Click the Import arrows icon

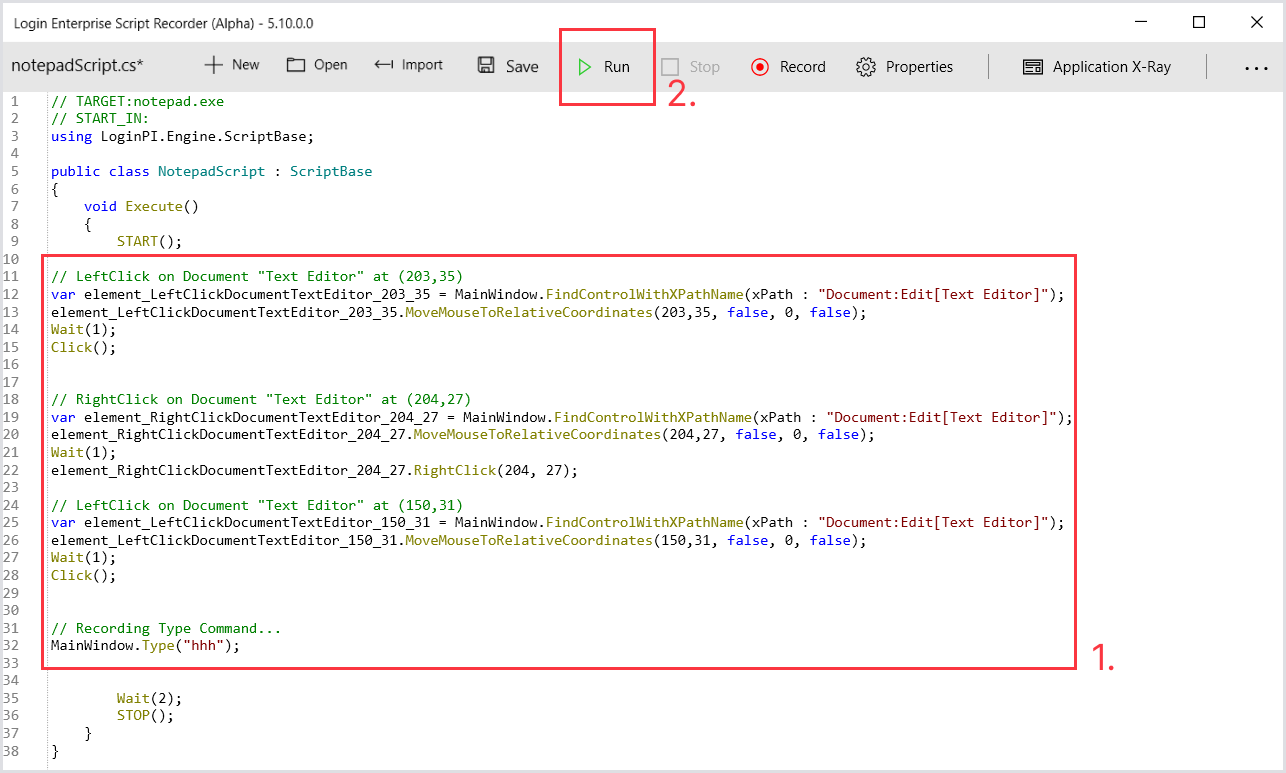point(384,65)
